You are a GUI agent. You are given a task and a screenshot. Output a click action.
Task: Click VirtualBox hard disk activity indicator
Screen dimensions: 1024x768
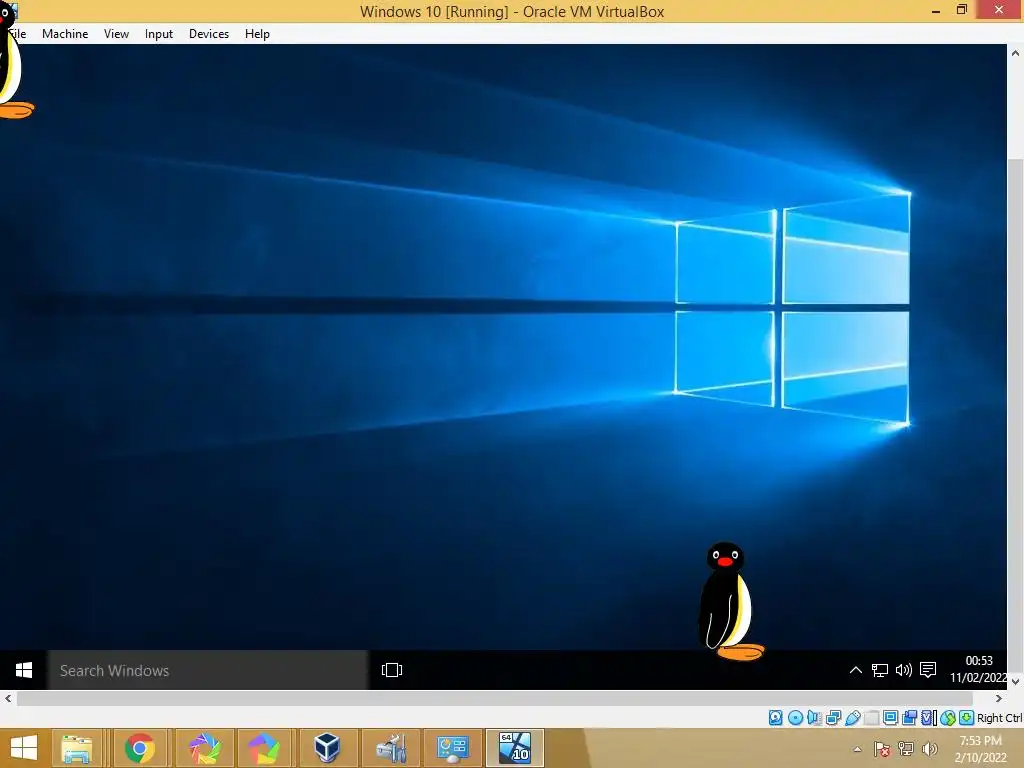point(775,718)
